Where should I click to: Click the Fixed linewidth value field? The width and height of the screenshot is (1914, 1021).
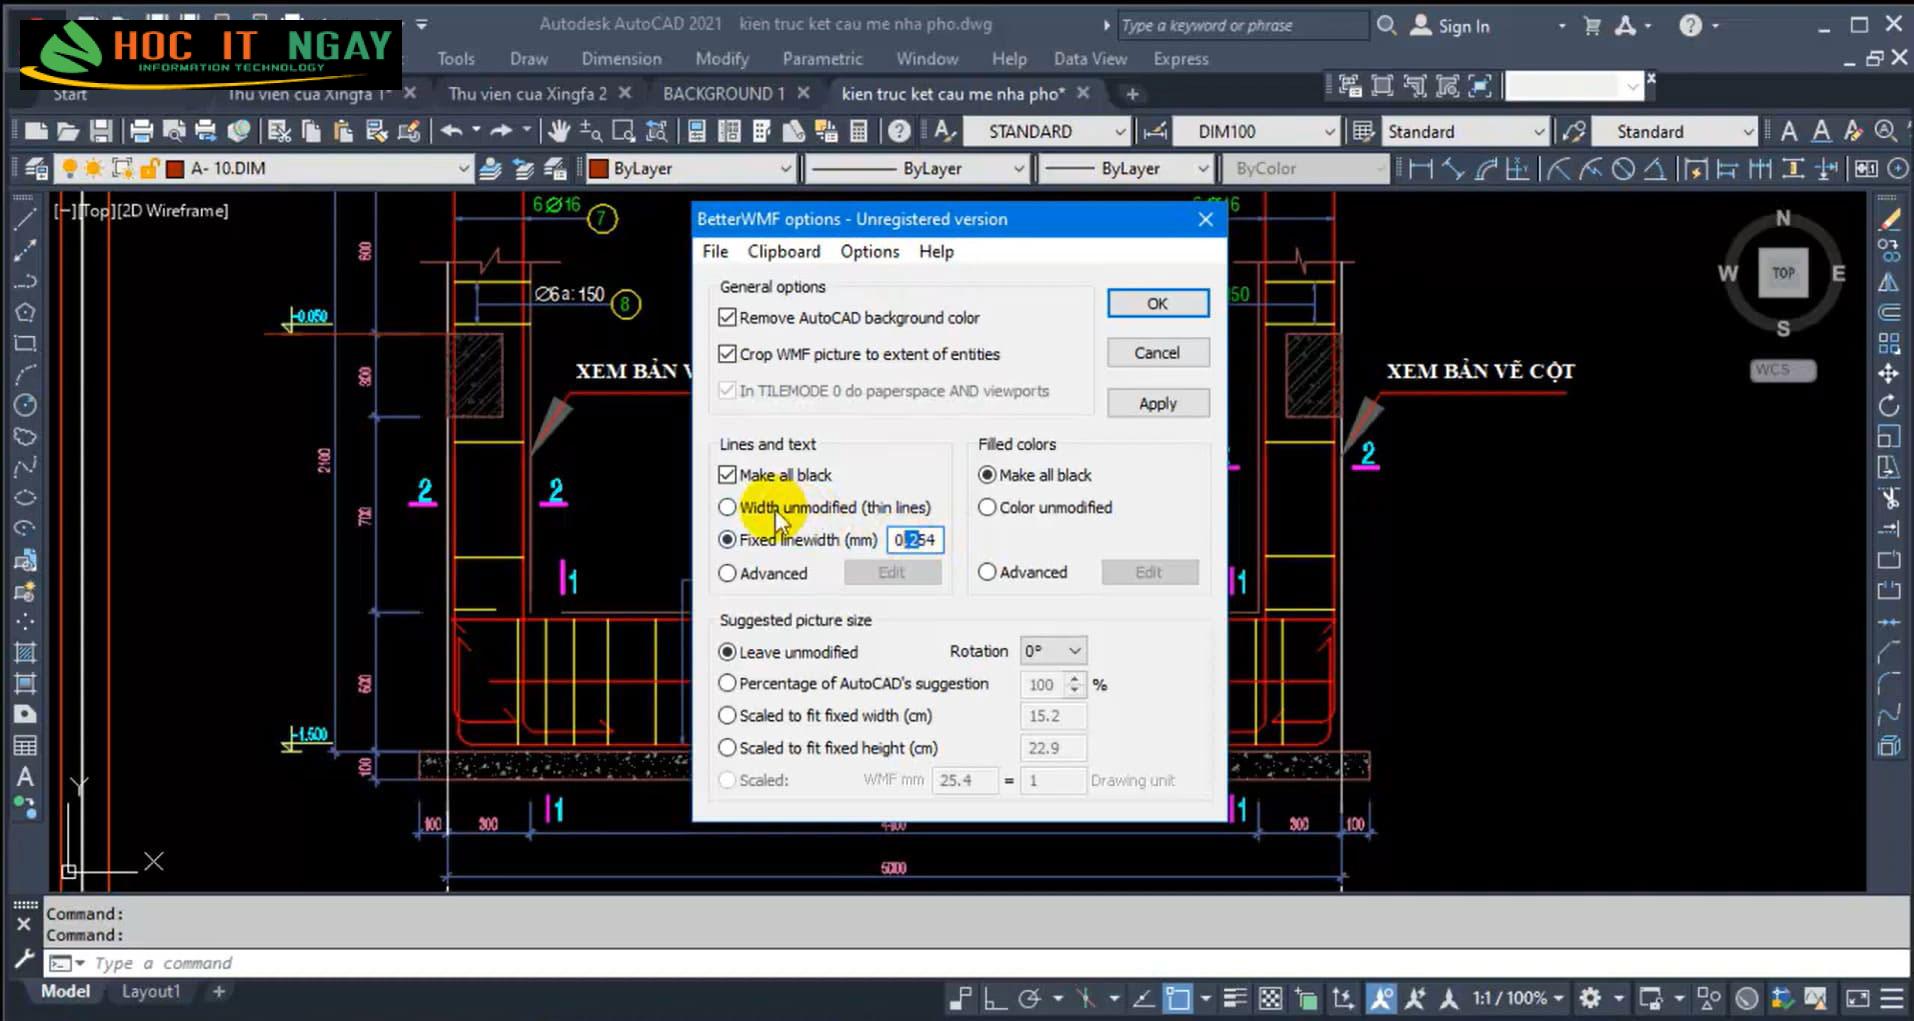(915, 540)
